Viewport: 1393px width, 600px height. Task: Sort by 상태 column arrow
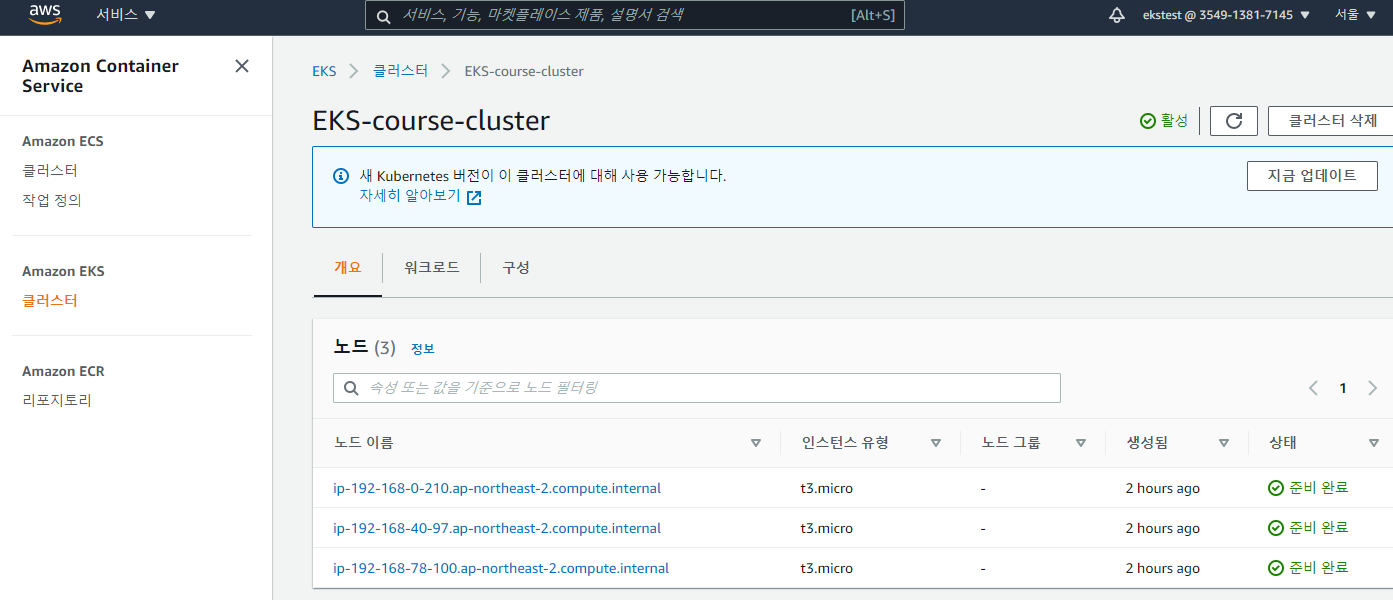pos(1374,443)
